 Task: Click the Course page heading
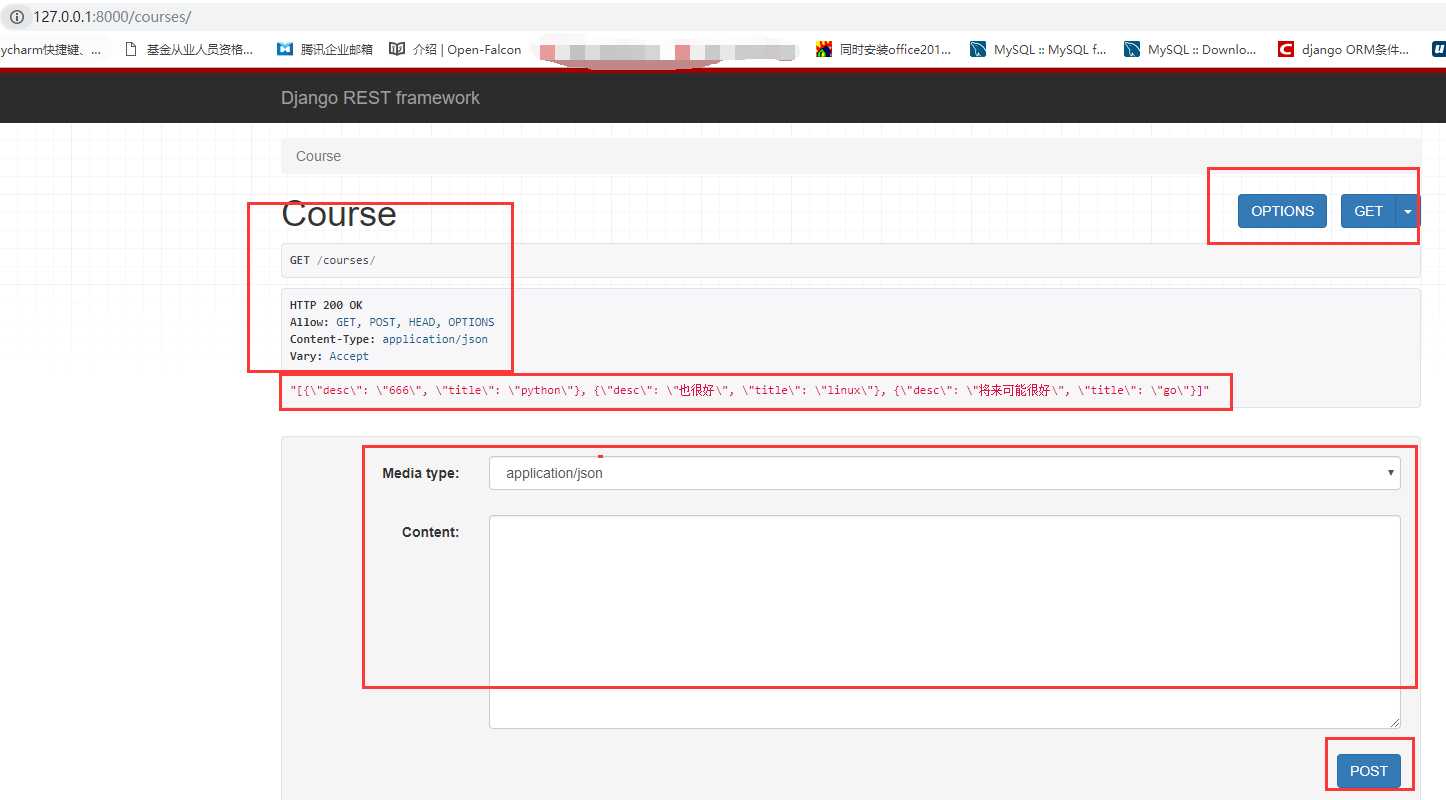(x=339, y=214)
